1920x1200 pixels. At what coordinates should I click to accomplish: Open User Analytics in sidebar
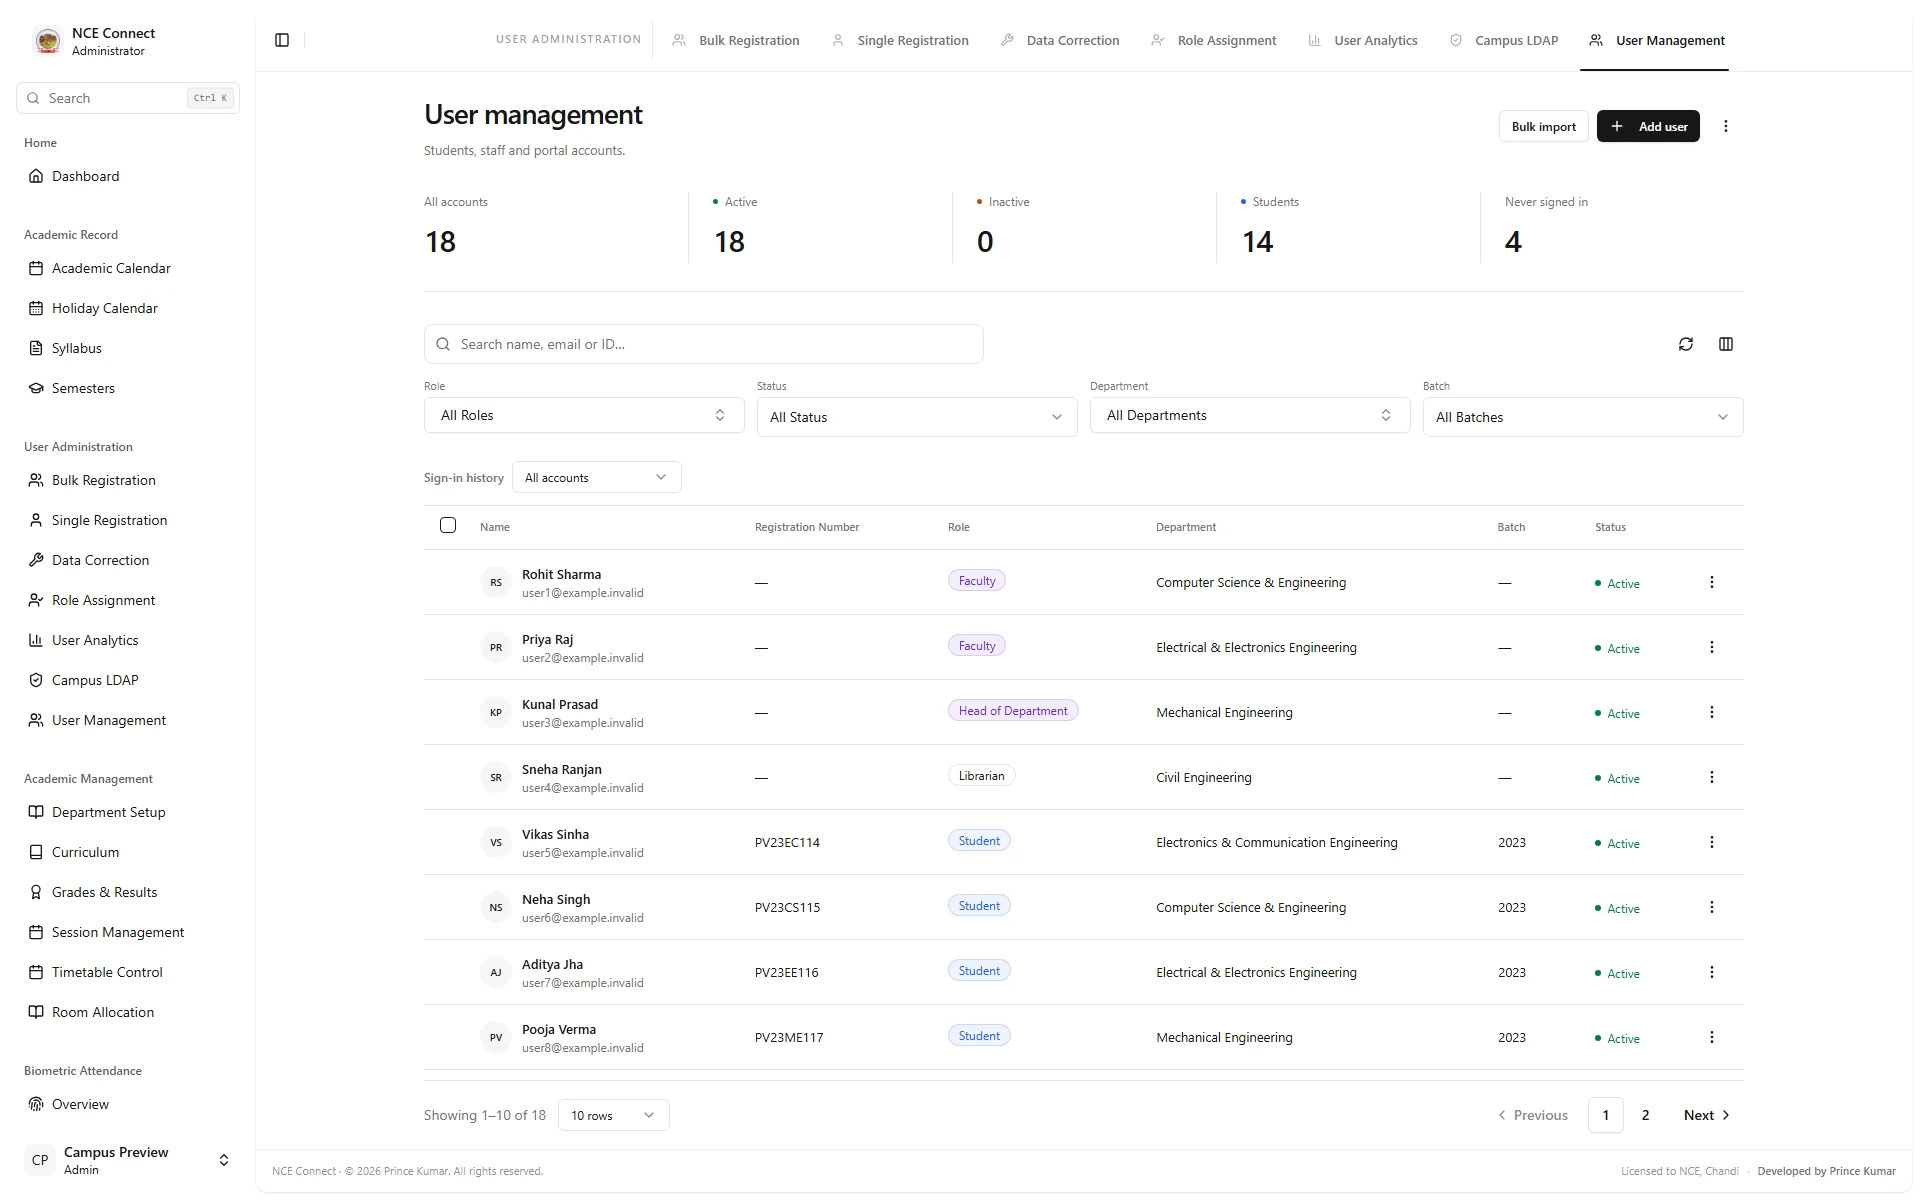click(x=128, y=640)
